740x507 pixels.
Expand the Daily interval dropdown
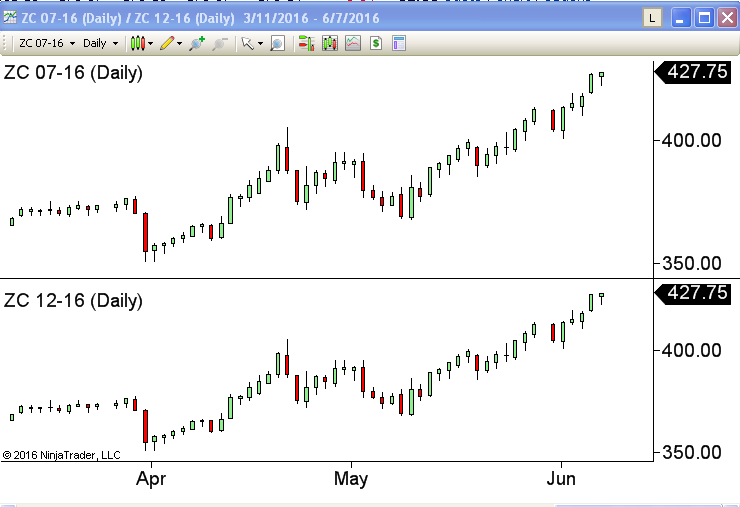point(115,43)
